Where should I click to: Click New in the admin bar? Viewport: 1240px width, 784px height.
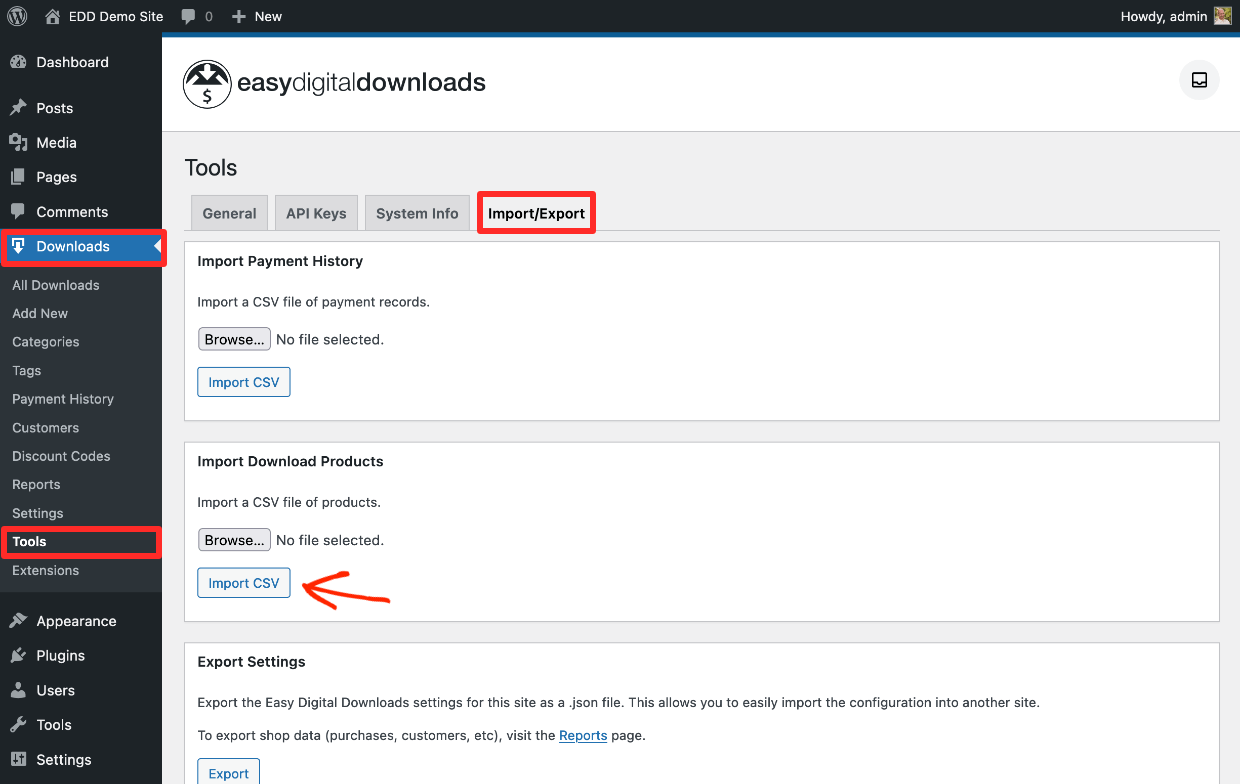[256, 16]
